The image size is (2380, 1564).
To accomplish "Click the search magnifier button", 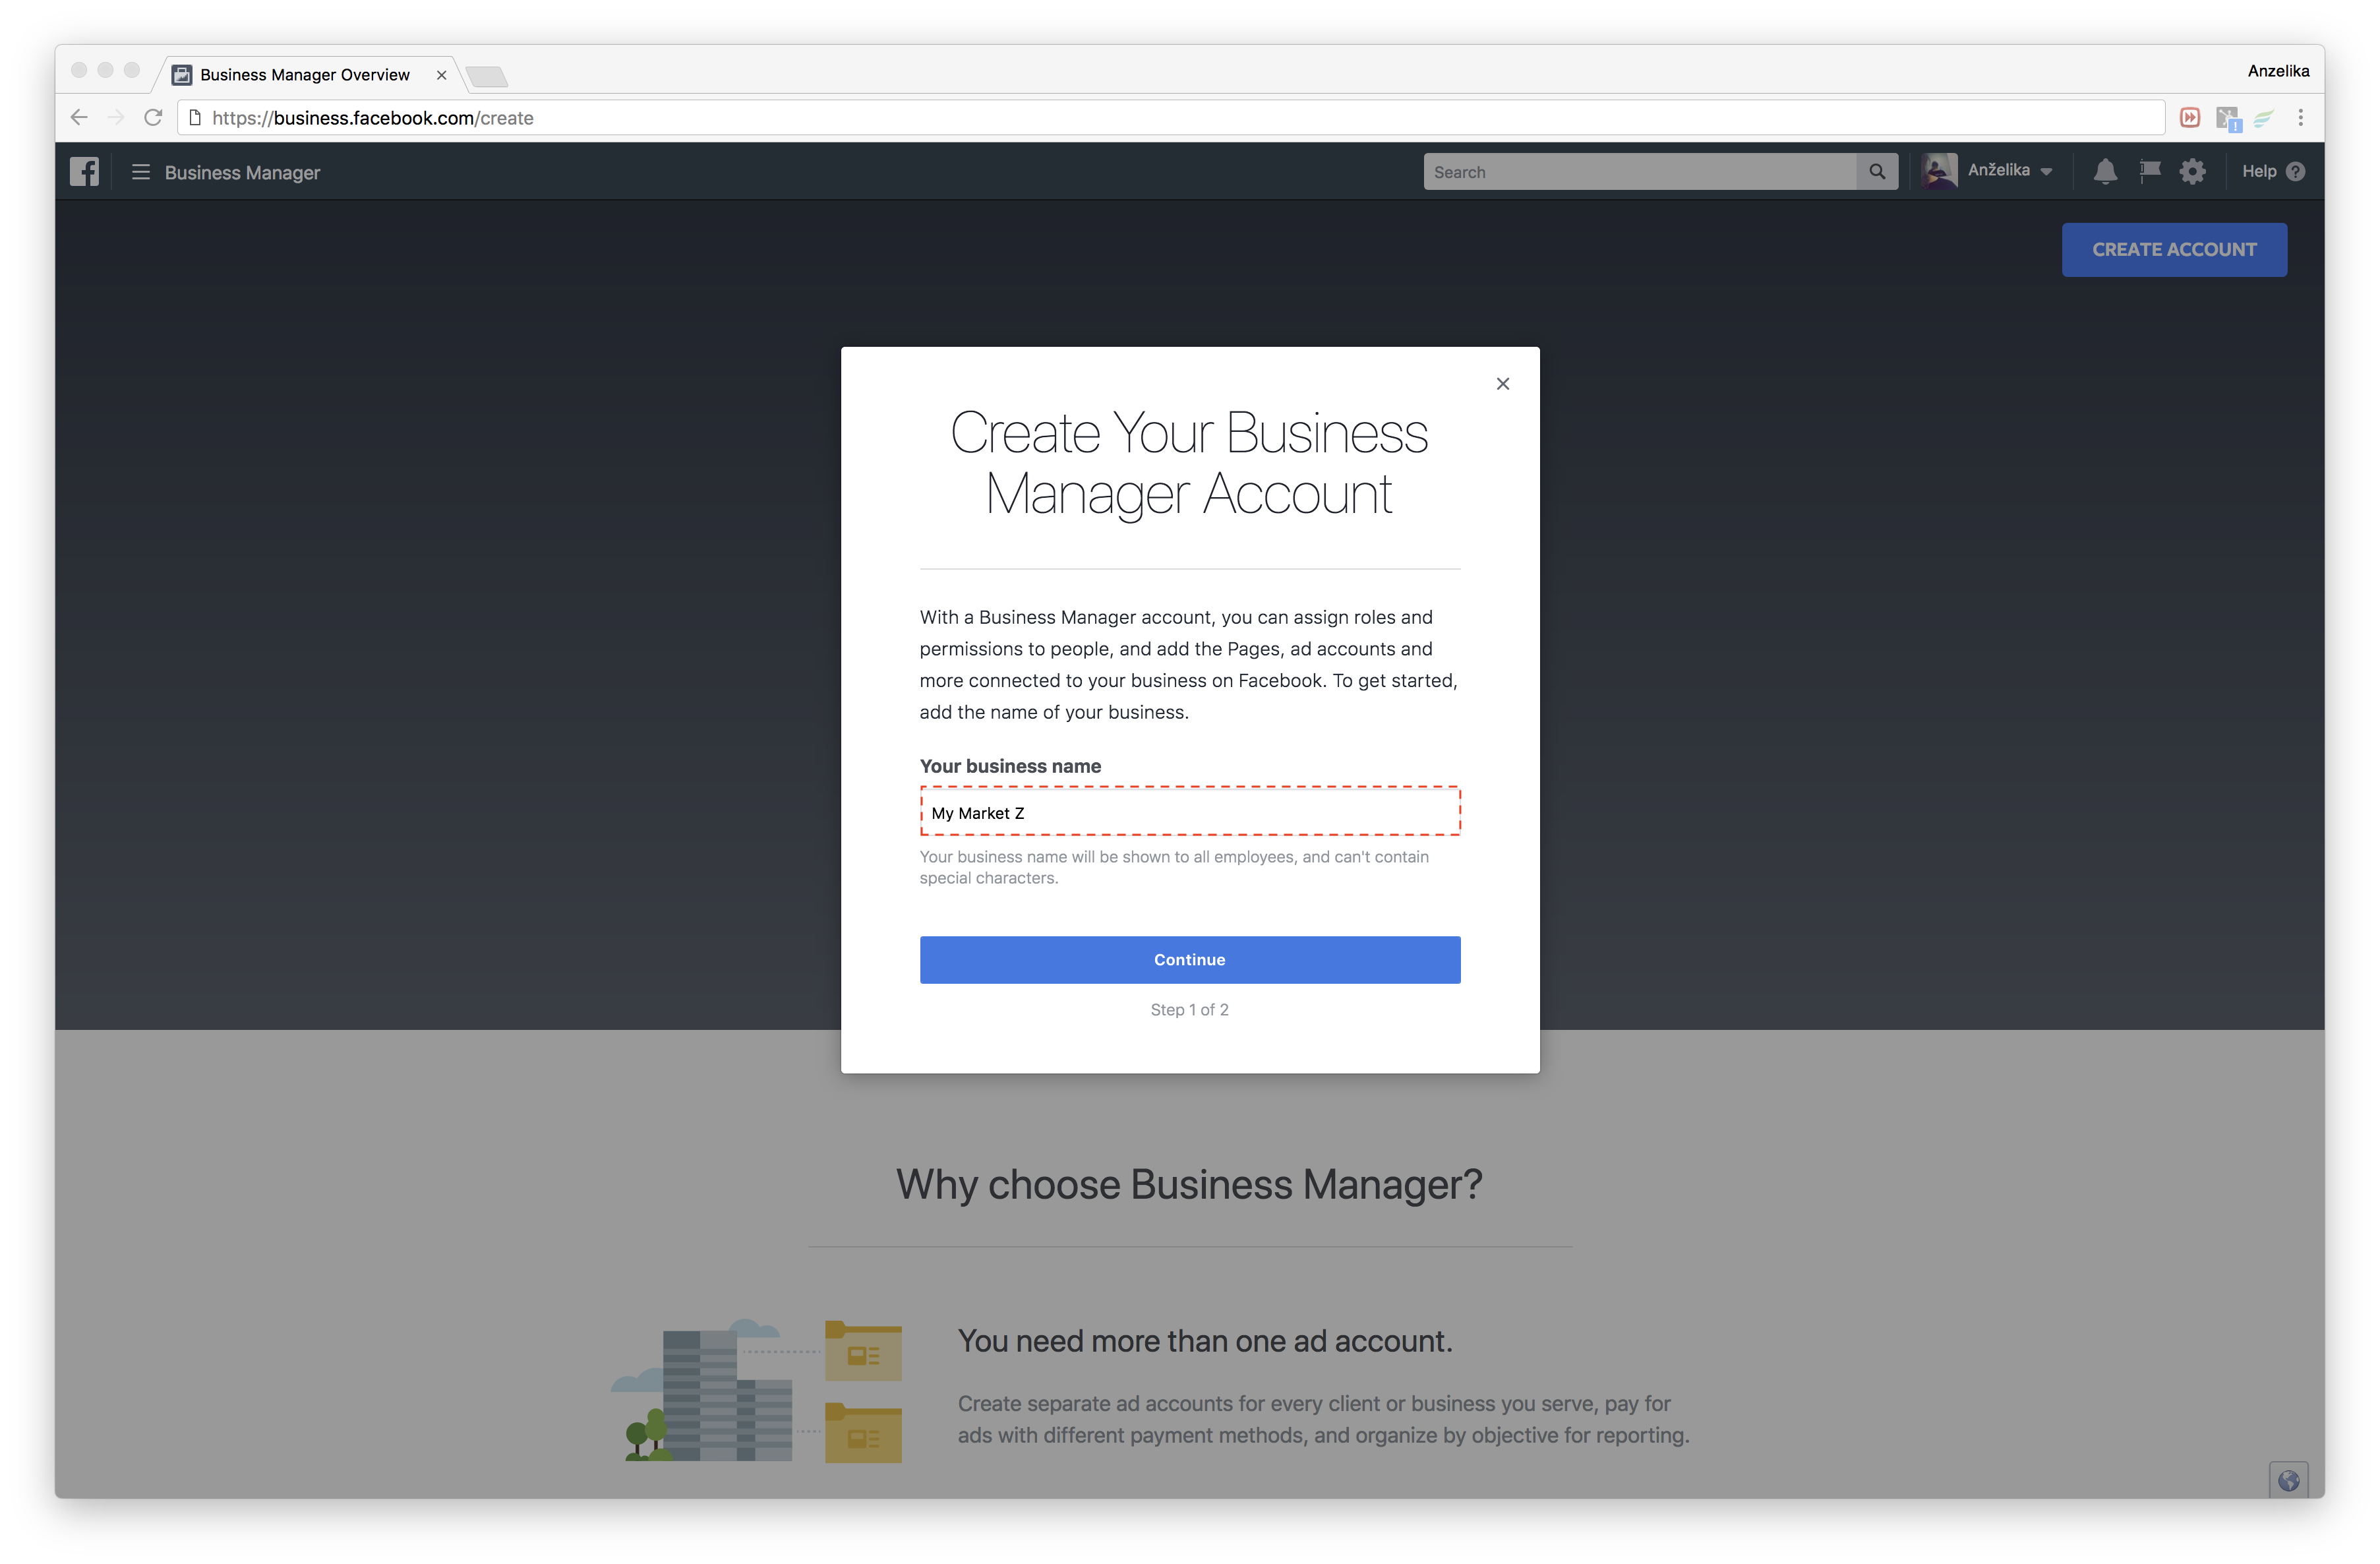I will coord(1877,172).
